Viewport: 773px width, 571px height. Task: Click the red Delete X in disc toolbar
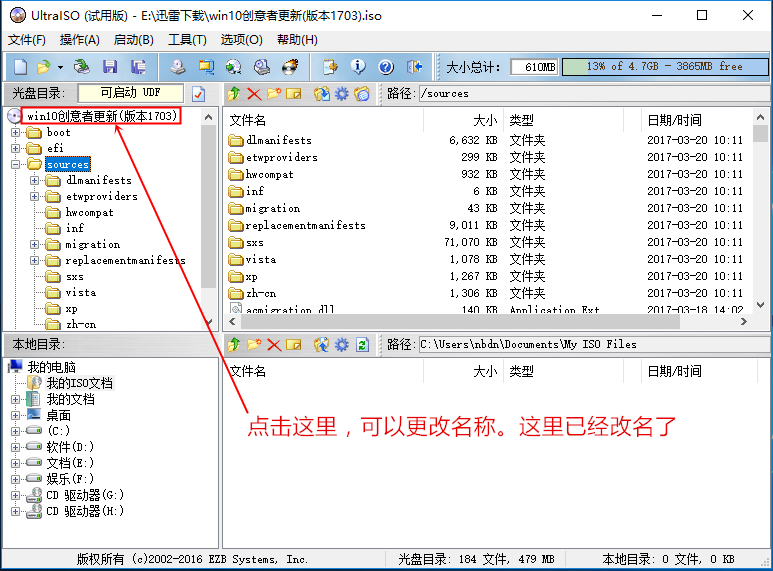pos(254,94)
